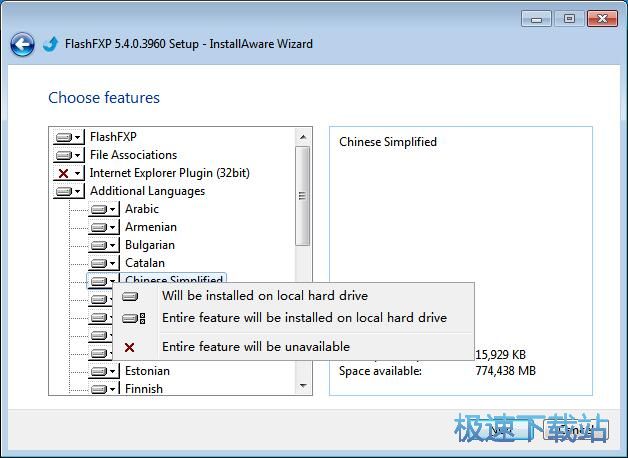Click the '15,929 KB' space value

click(501, 355)
